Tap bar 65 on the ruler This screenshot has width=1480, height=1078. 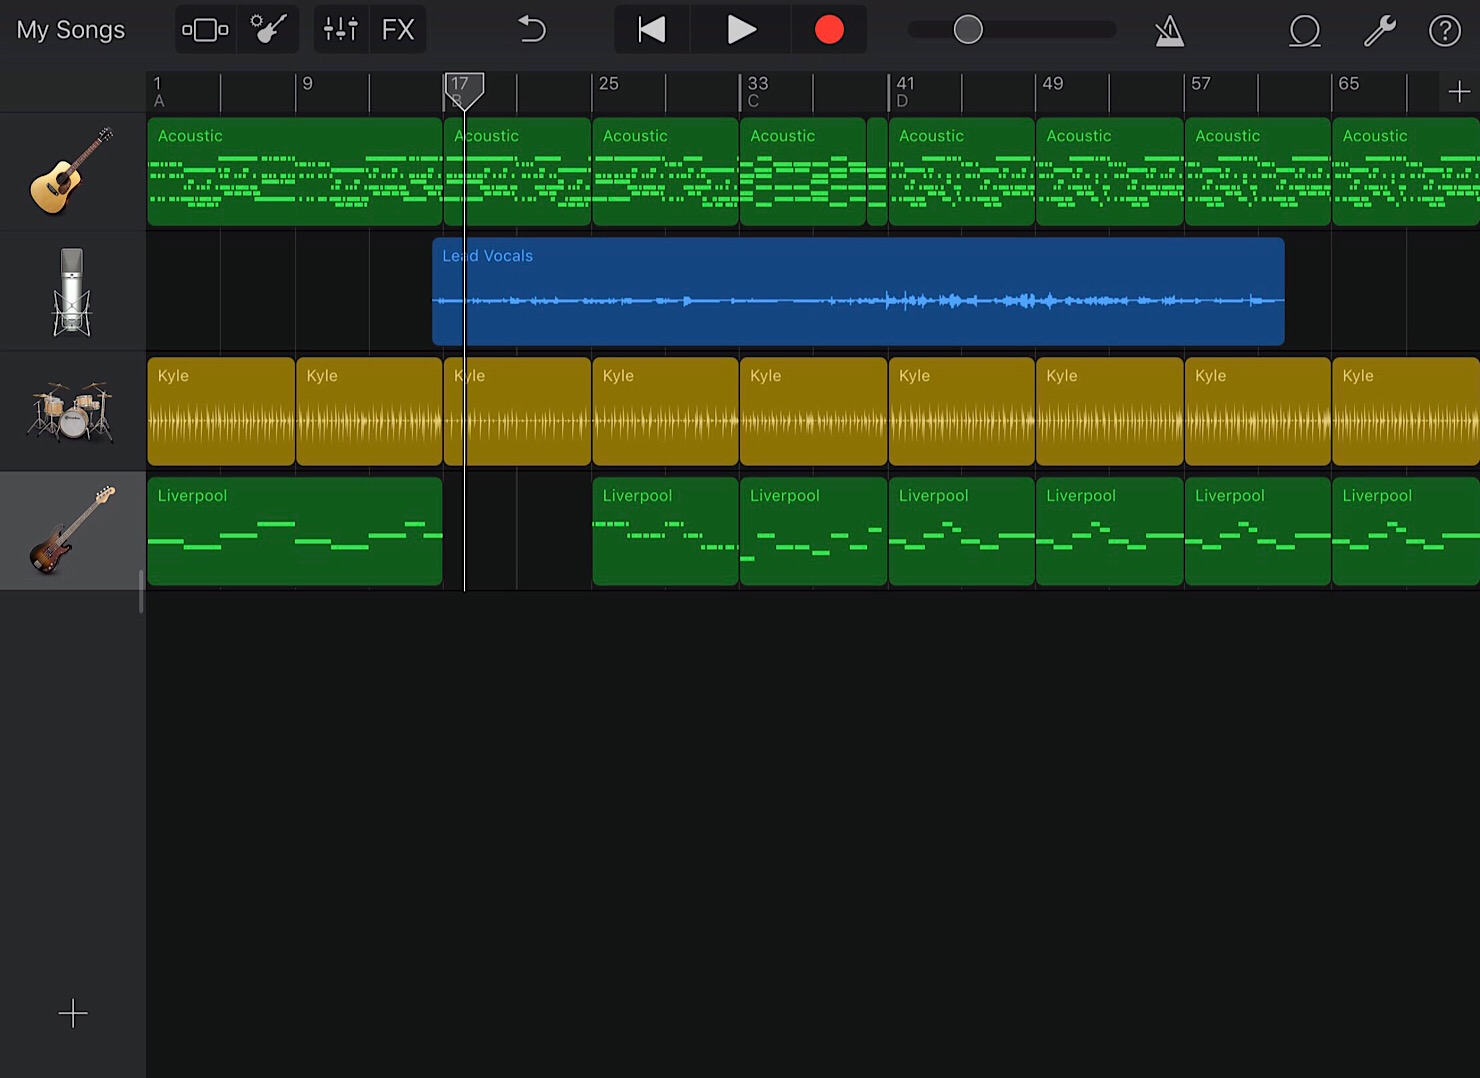1348,84
